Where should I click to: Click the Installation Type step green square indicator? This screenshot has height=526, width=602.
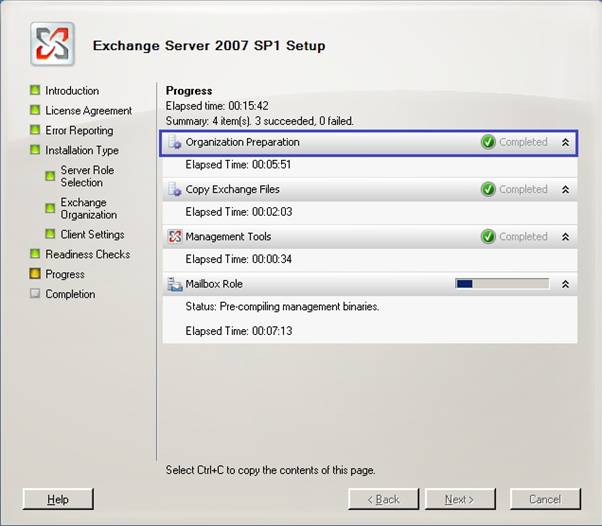pyautogui.click(x=35, y=149)
